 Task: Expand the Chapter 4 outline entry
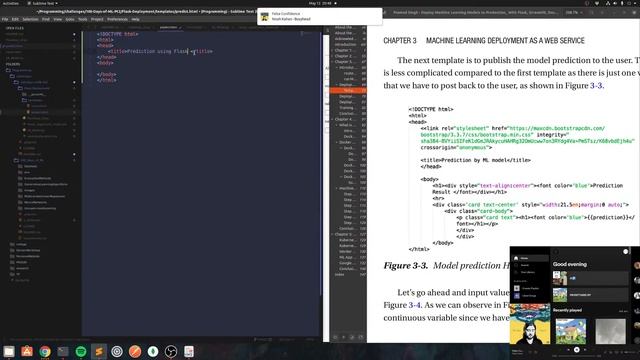tap(333, 120)
